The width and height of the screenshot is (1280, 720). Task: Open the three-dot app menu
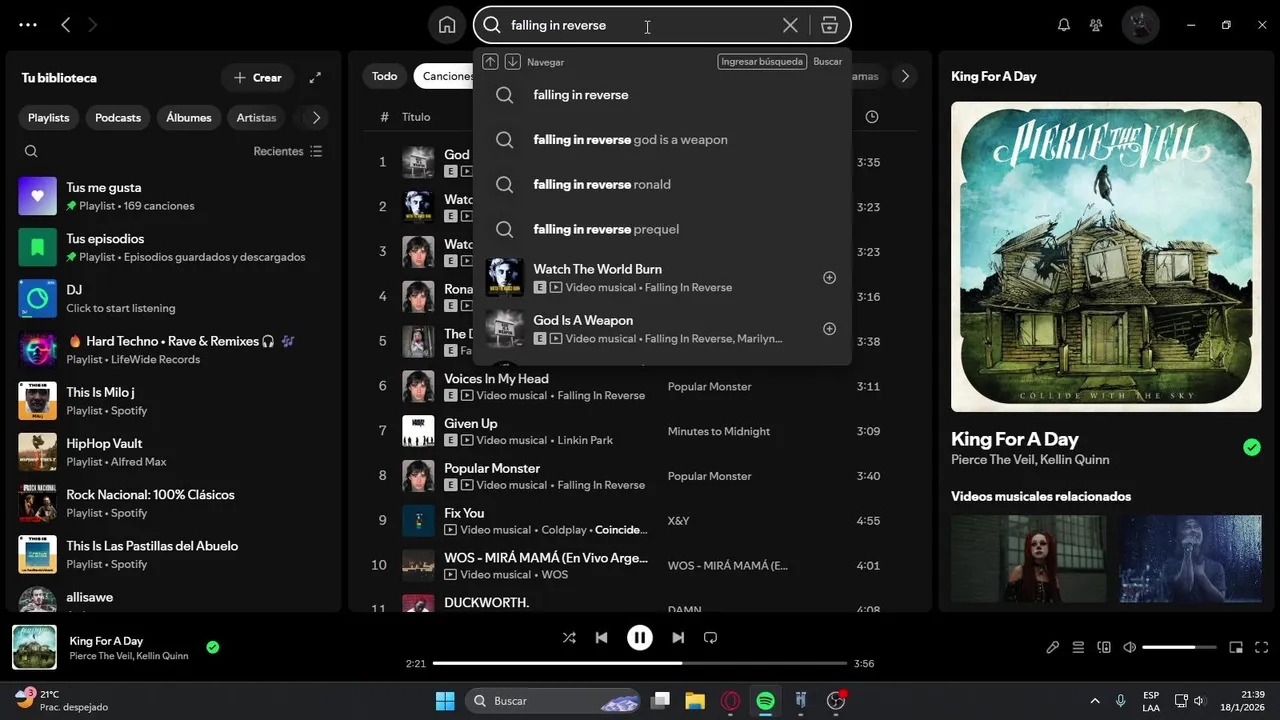(x=28, y=25)
